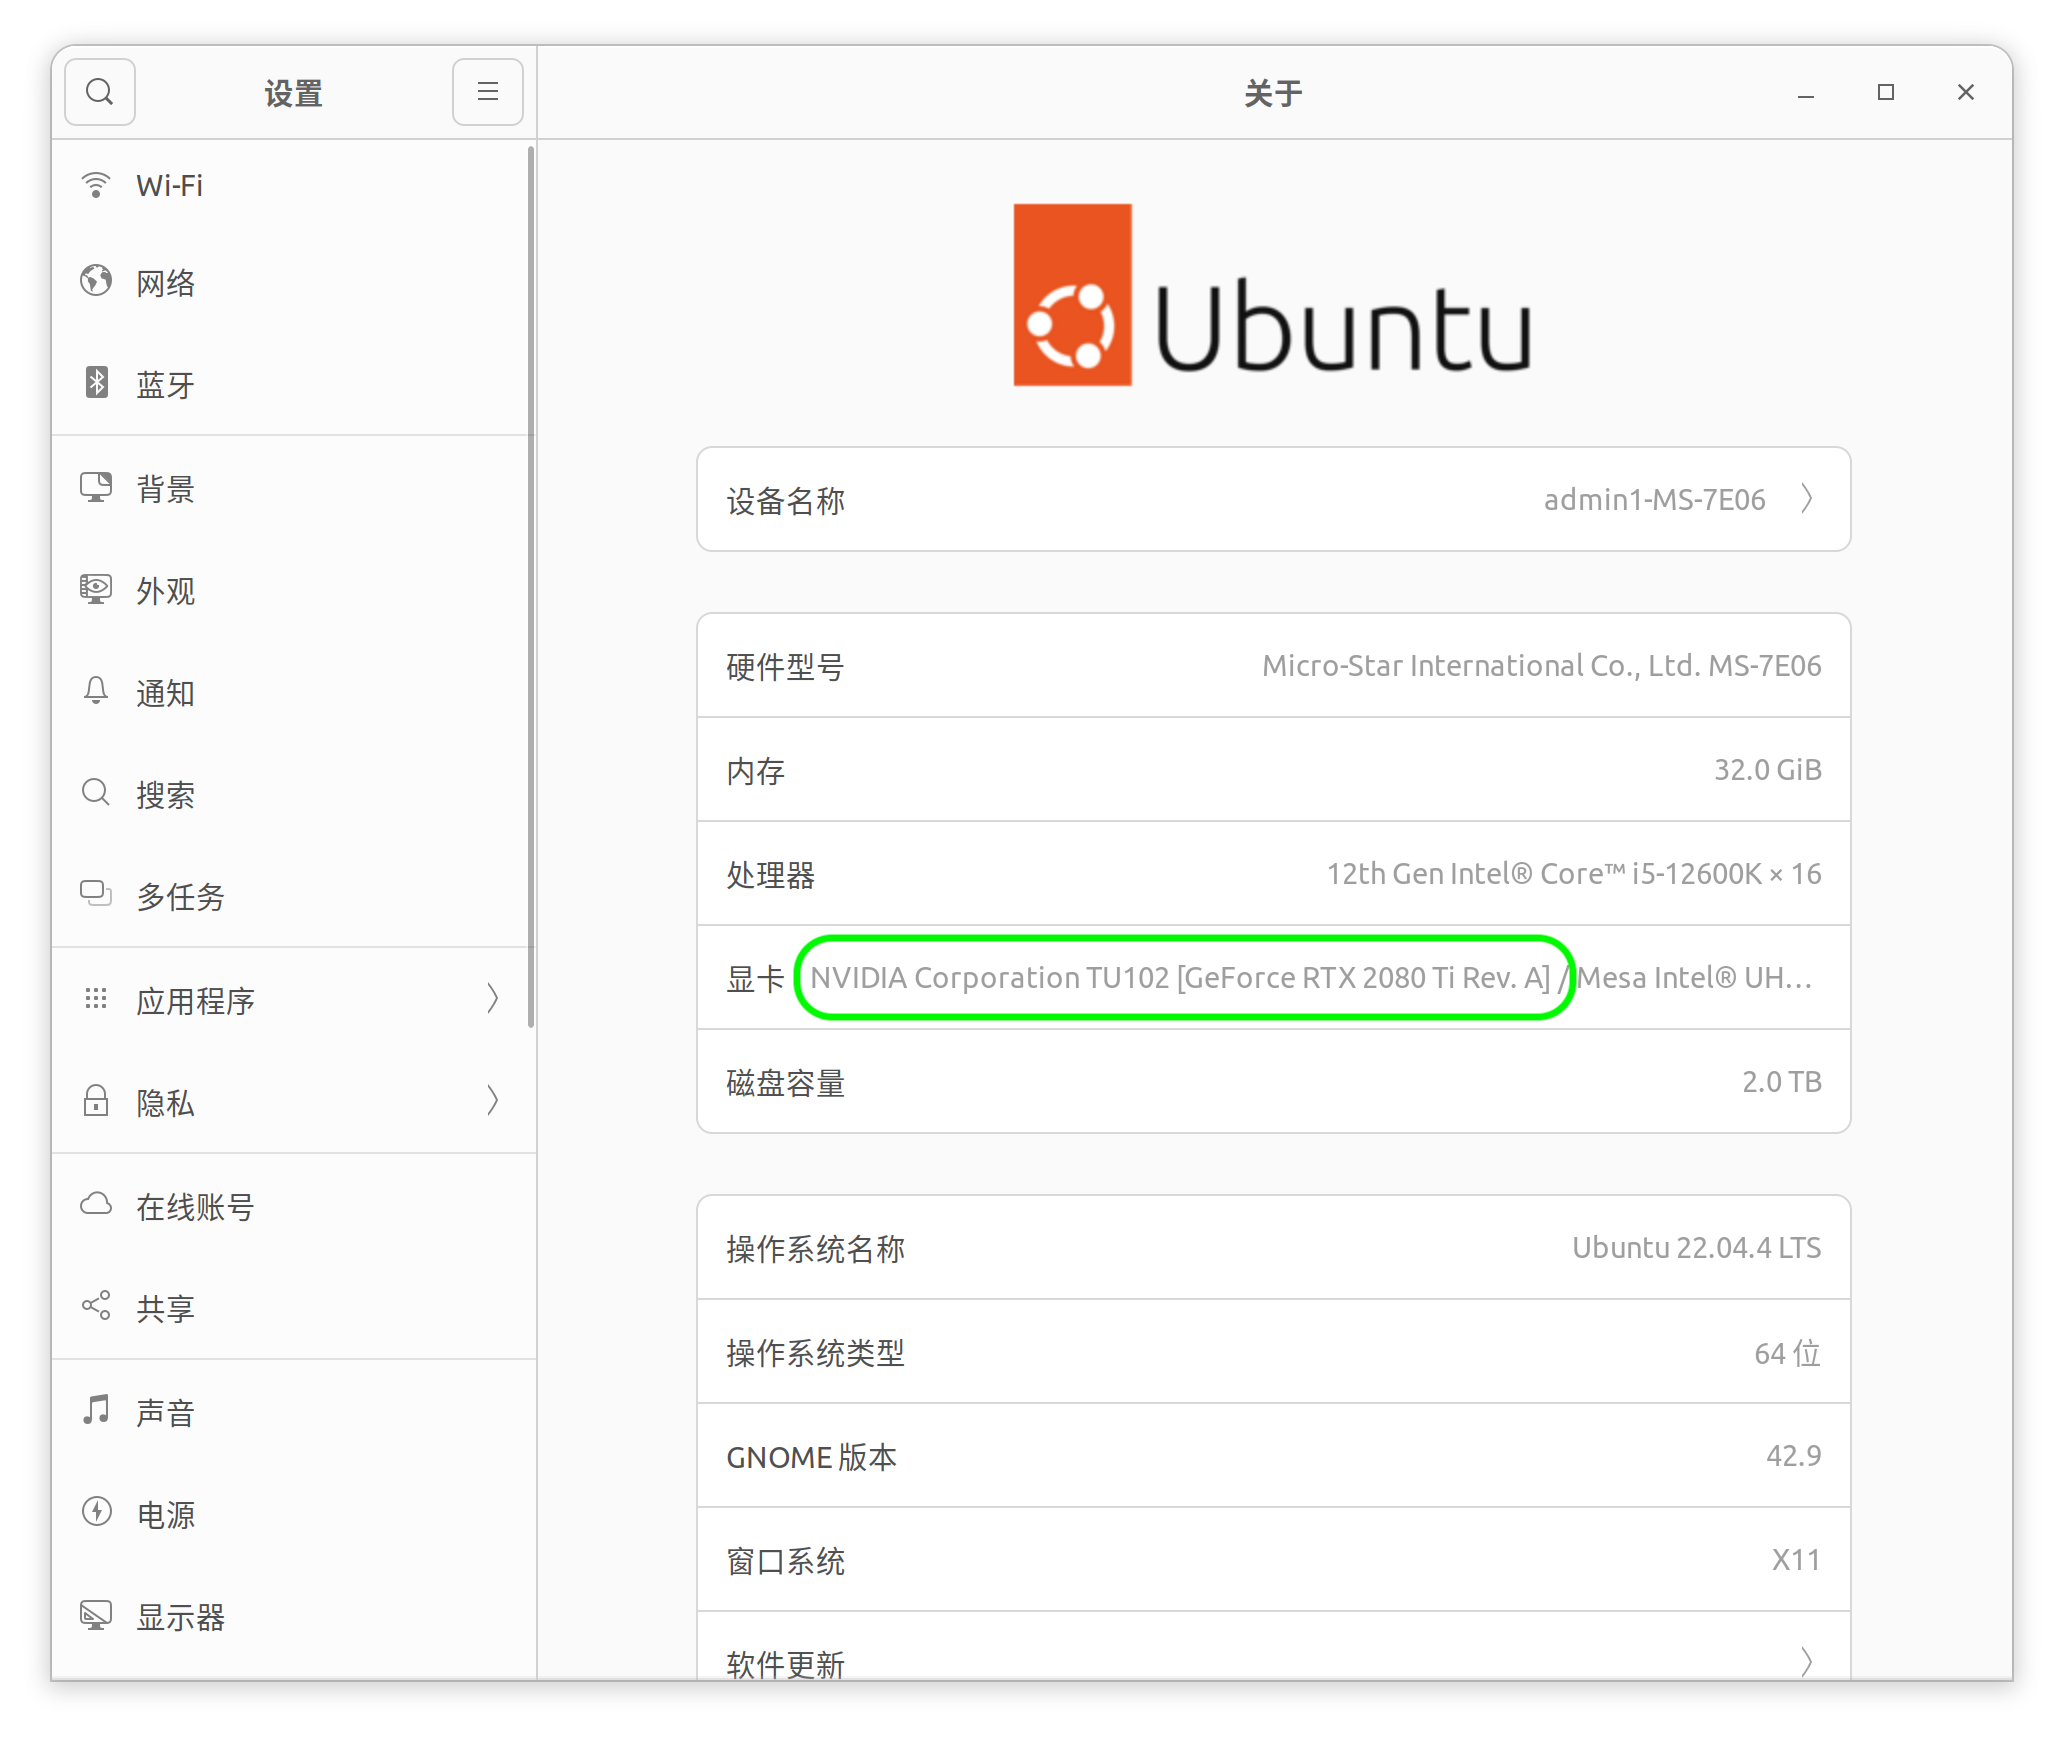Open 通知 settings

click(293, 693)
